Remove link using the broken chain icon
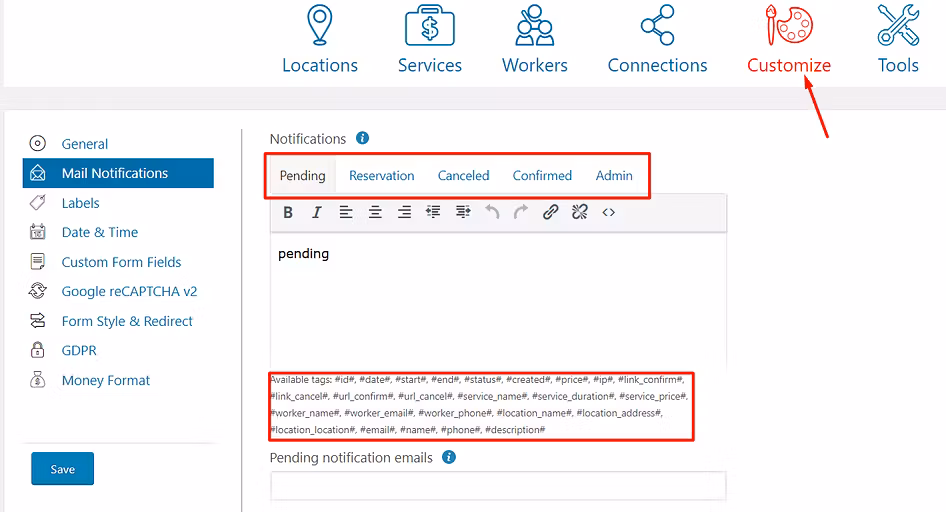Screen dimensions: 946x512 pyautogui.click(x=579, y=212)
